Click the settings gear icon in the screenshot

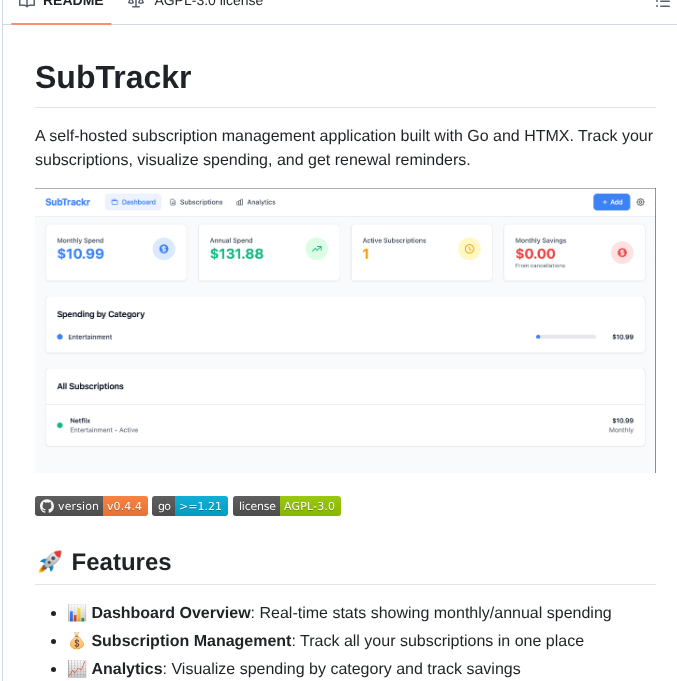641,202
